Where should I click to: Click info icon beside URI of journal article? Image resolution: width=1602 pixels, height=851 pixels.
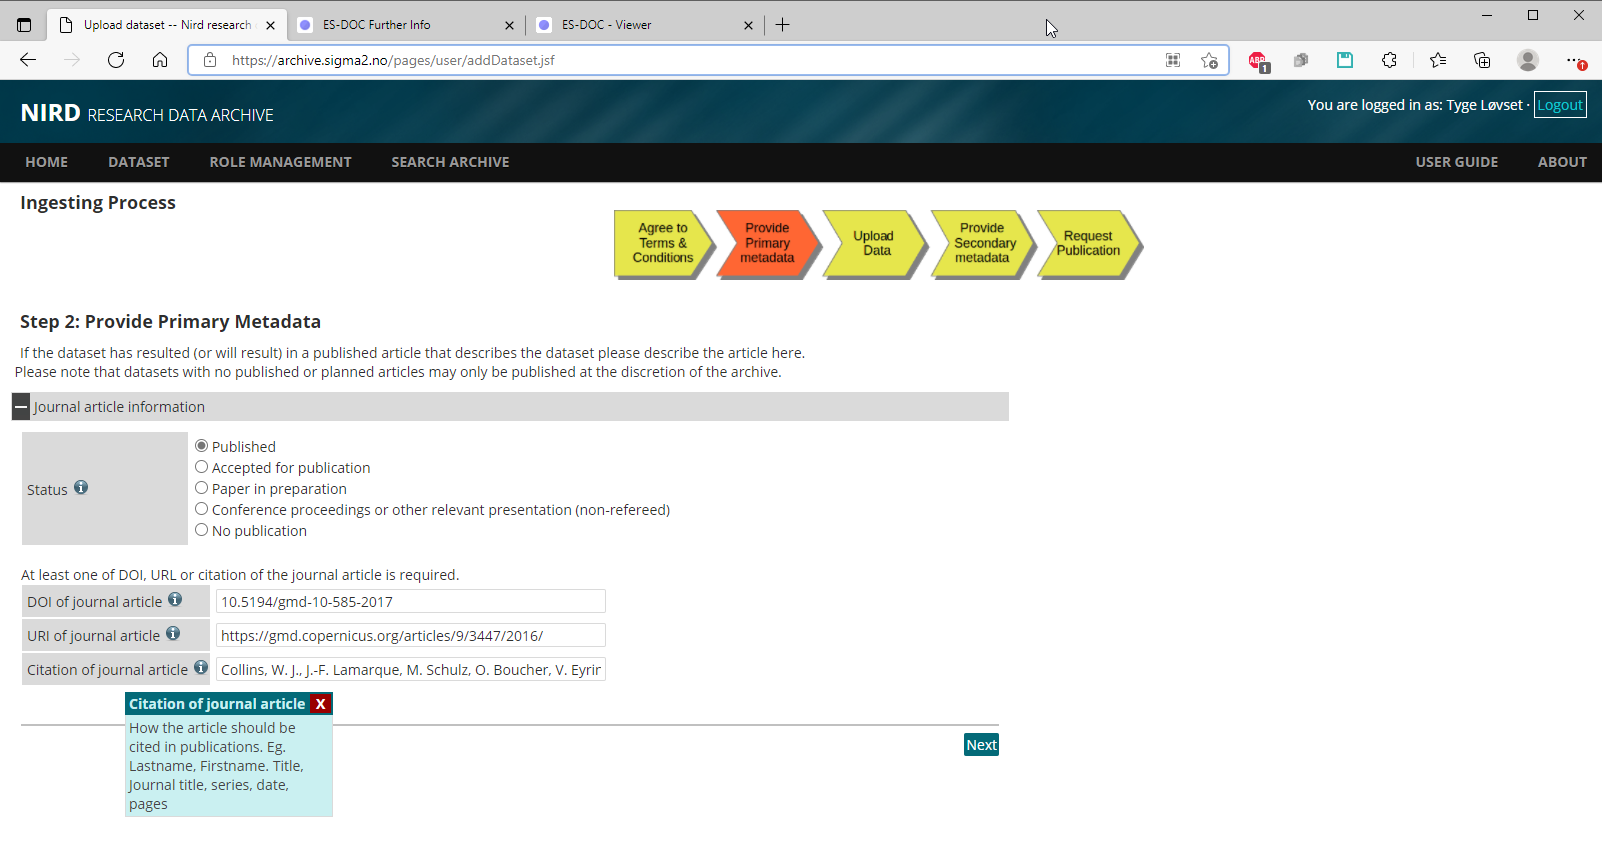click(173, 634)
